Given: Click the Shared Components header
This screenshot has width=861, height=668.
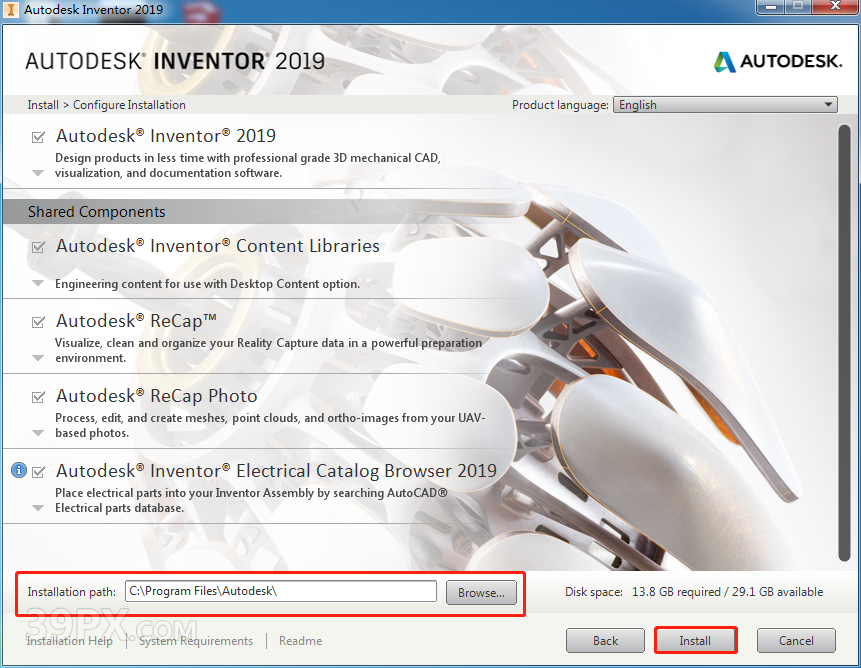Looking at the screenshot, I should [97, 212].
